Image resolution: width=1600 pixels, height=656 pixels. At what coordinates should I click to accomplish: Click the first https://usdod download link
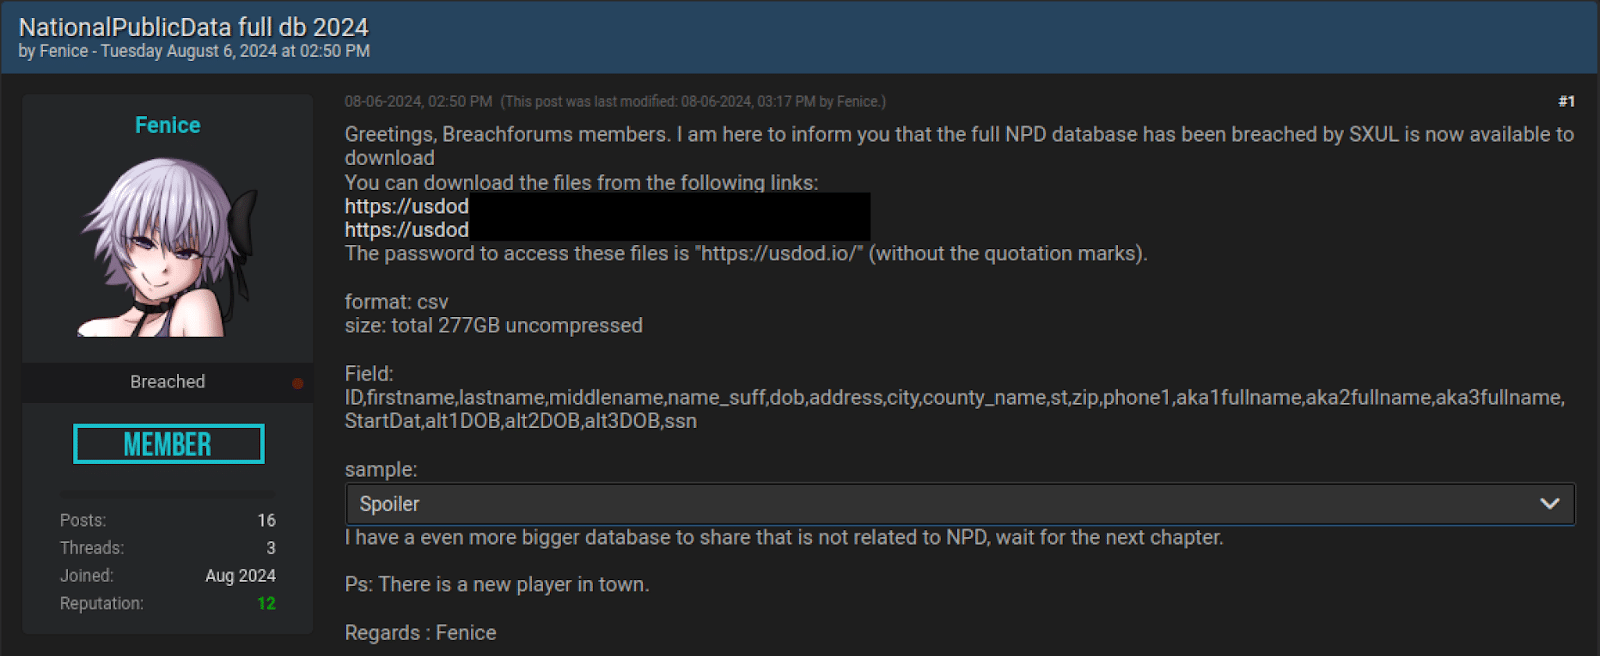tap(405, 206)
